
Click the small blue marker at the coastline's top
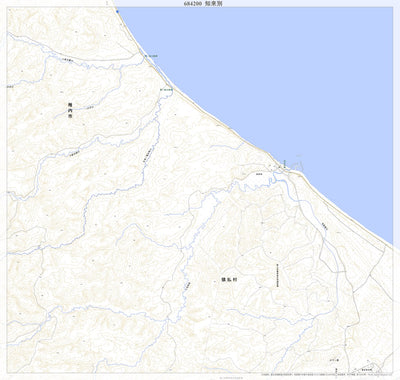click(x=117, y=12)
